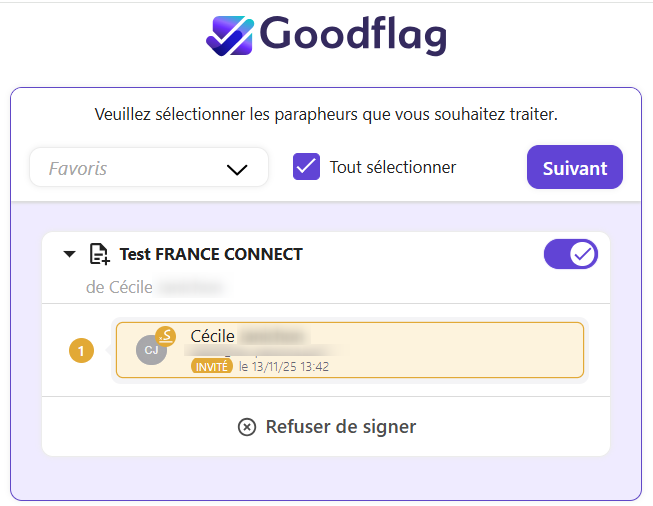This screenshot has height=506, width=653.
Task: Collapse the Test FRANCE CONNECT section triangle
Action: (x=69, y=254)
